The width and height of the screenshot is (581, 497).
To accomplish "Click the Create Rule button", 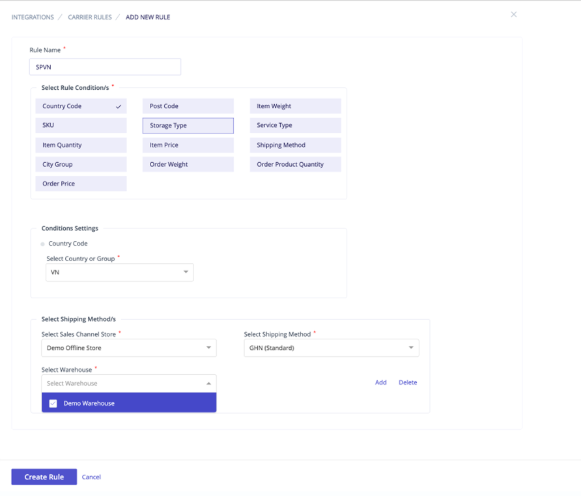I will click(44, 477).
